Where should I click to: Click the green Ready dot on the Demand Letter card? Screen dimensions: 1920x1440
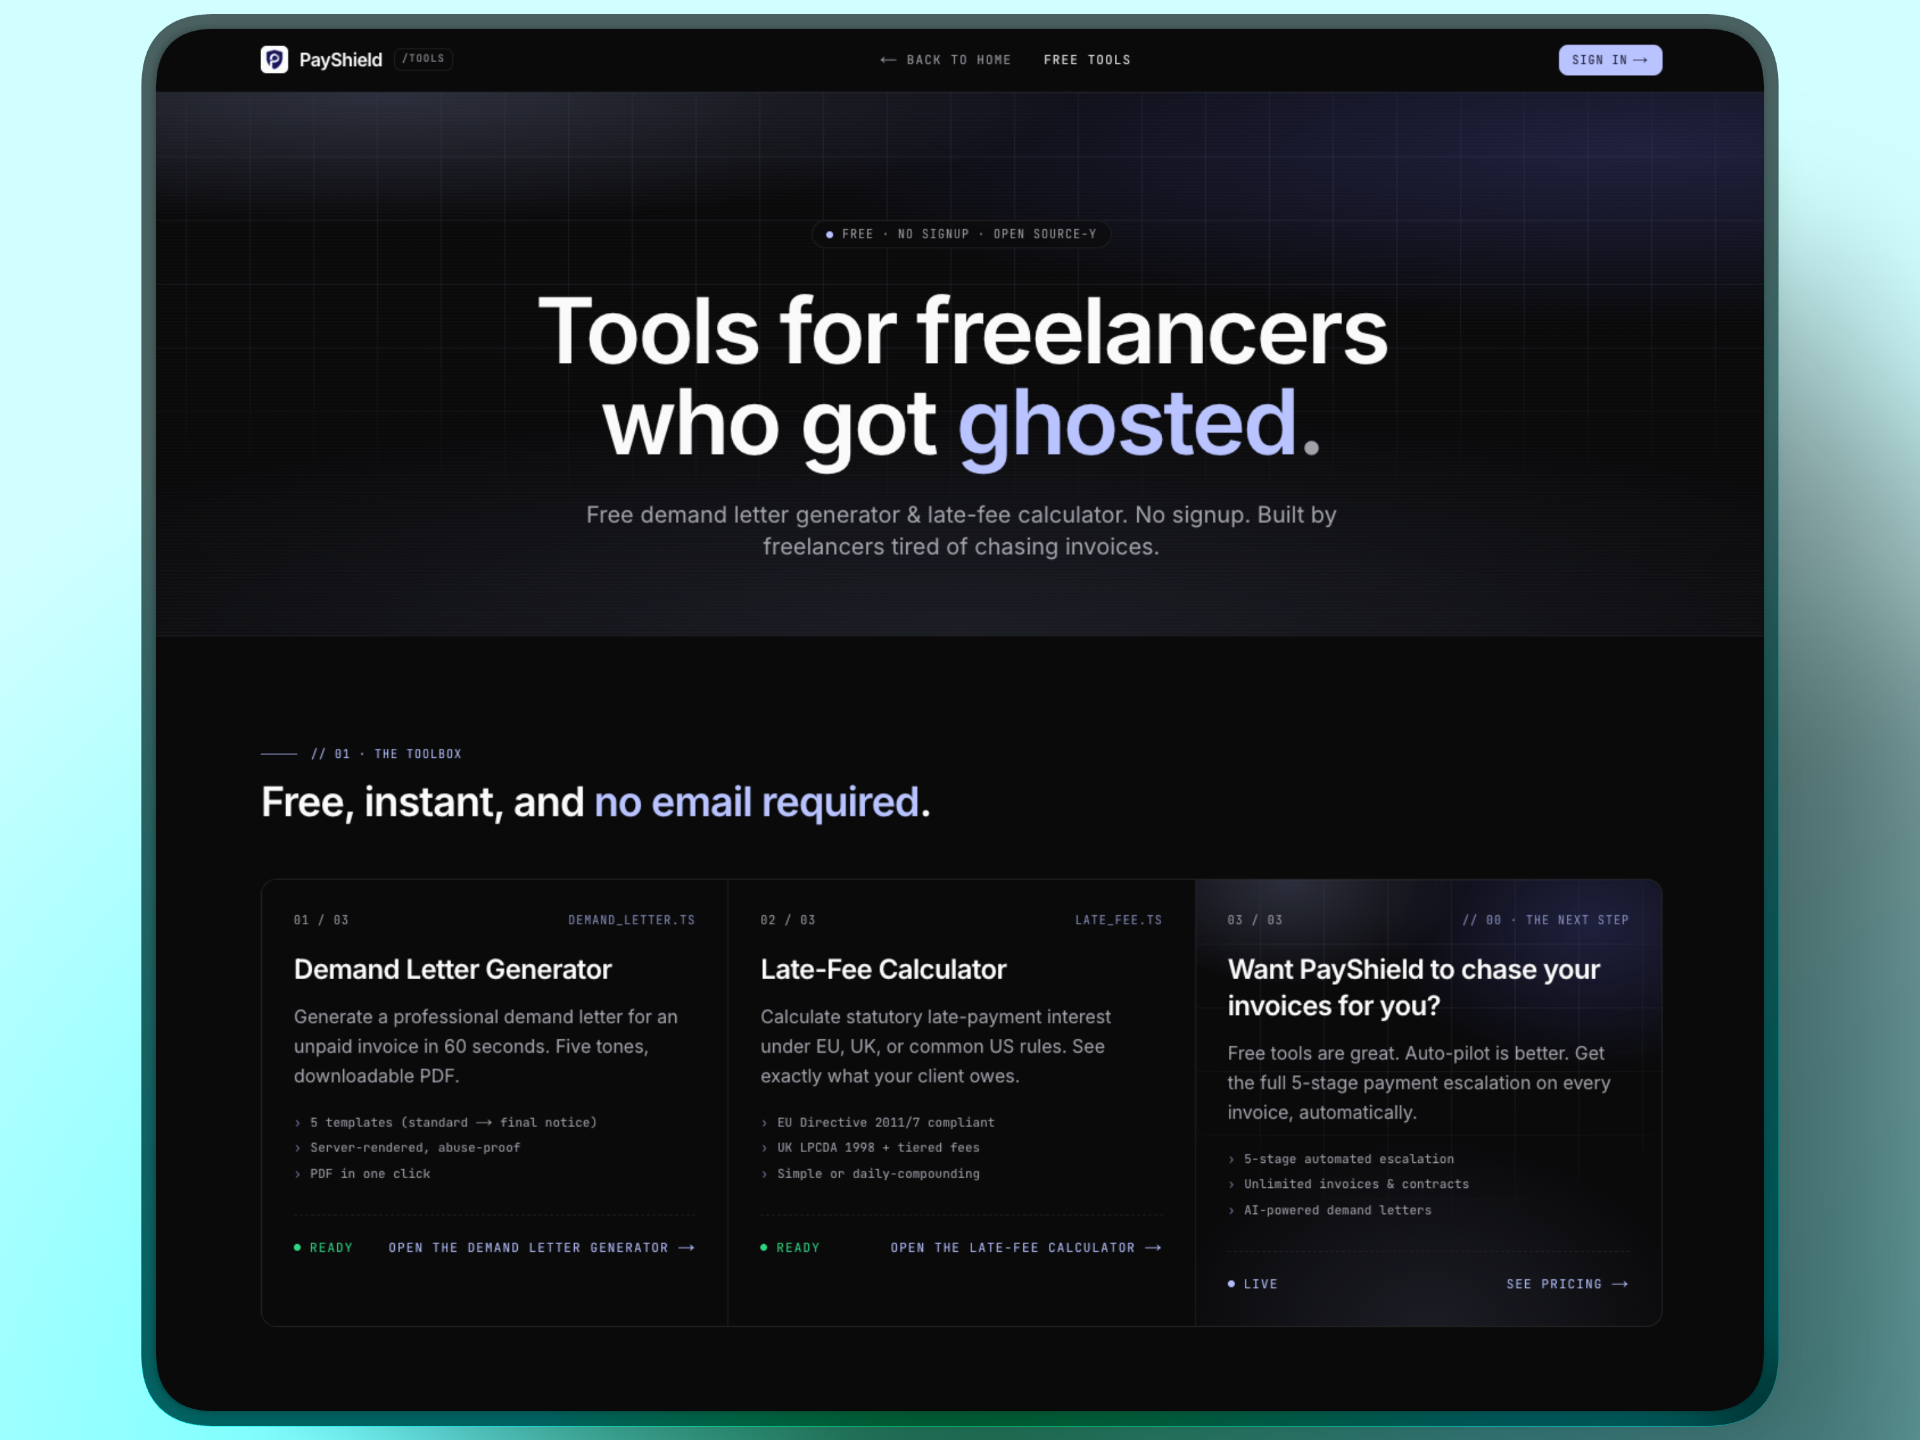[x=297, y=1248]
